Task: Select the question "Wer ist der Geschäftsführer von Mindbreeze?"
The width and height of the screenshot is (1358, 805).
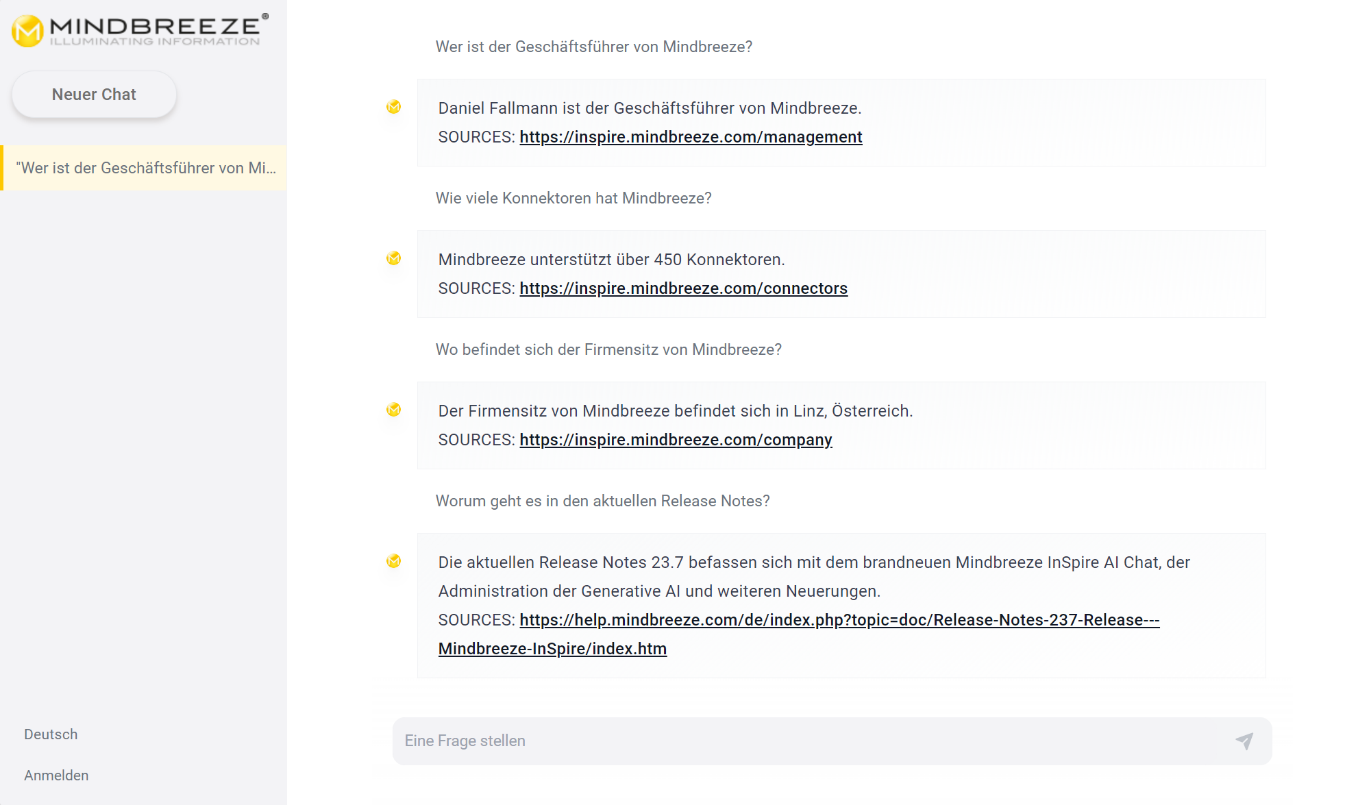Action: [x=594, y=47]
